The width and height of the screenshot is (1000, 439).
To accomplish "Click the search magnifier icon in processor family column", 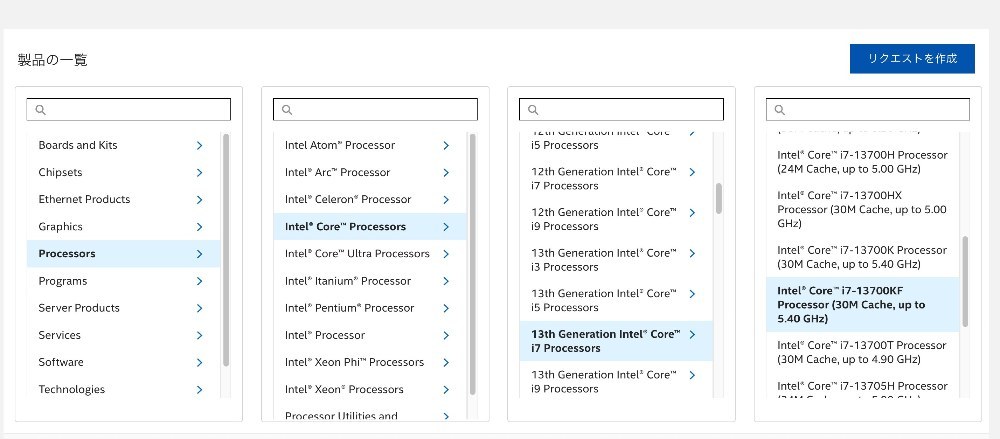I will pos(287,110).
